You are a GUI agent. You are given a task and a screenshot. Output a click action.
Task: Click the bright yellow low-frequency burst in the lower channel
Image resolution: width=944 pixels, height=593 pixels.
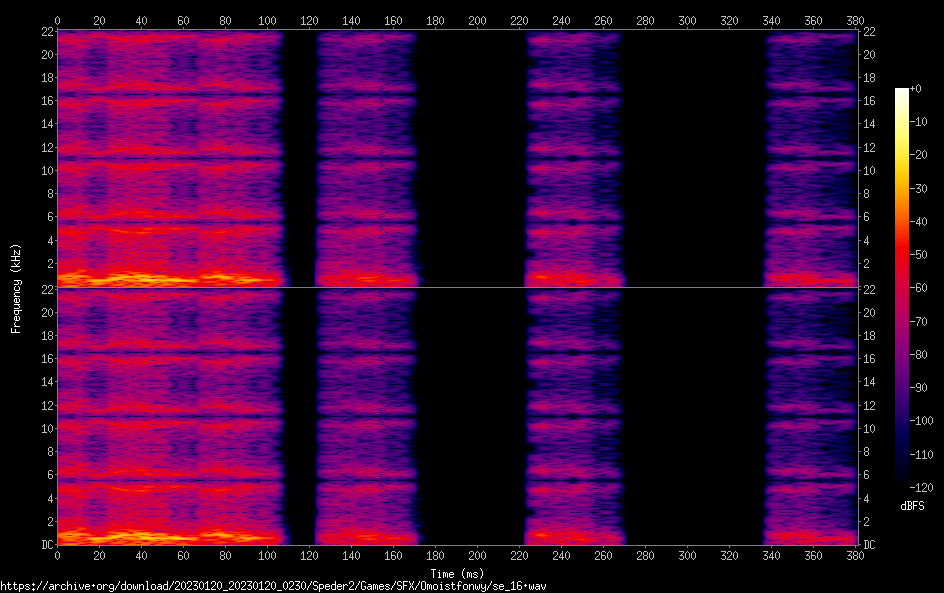[x=120, y=536]
